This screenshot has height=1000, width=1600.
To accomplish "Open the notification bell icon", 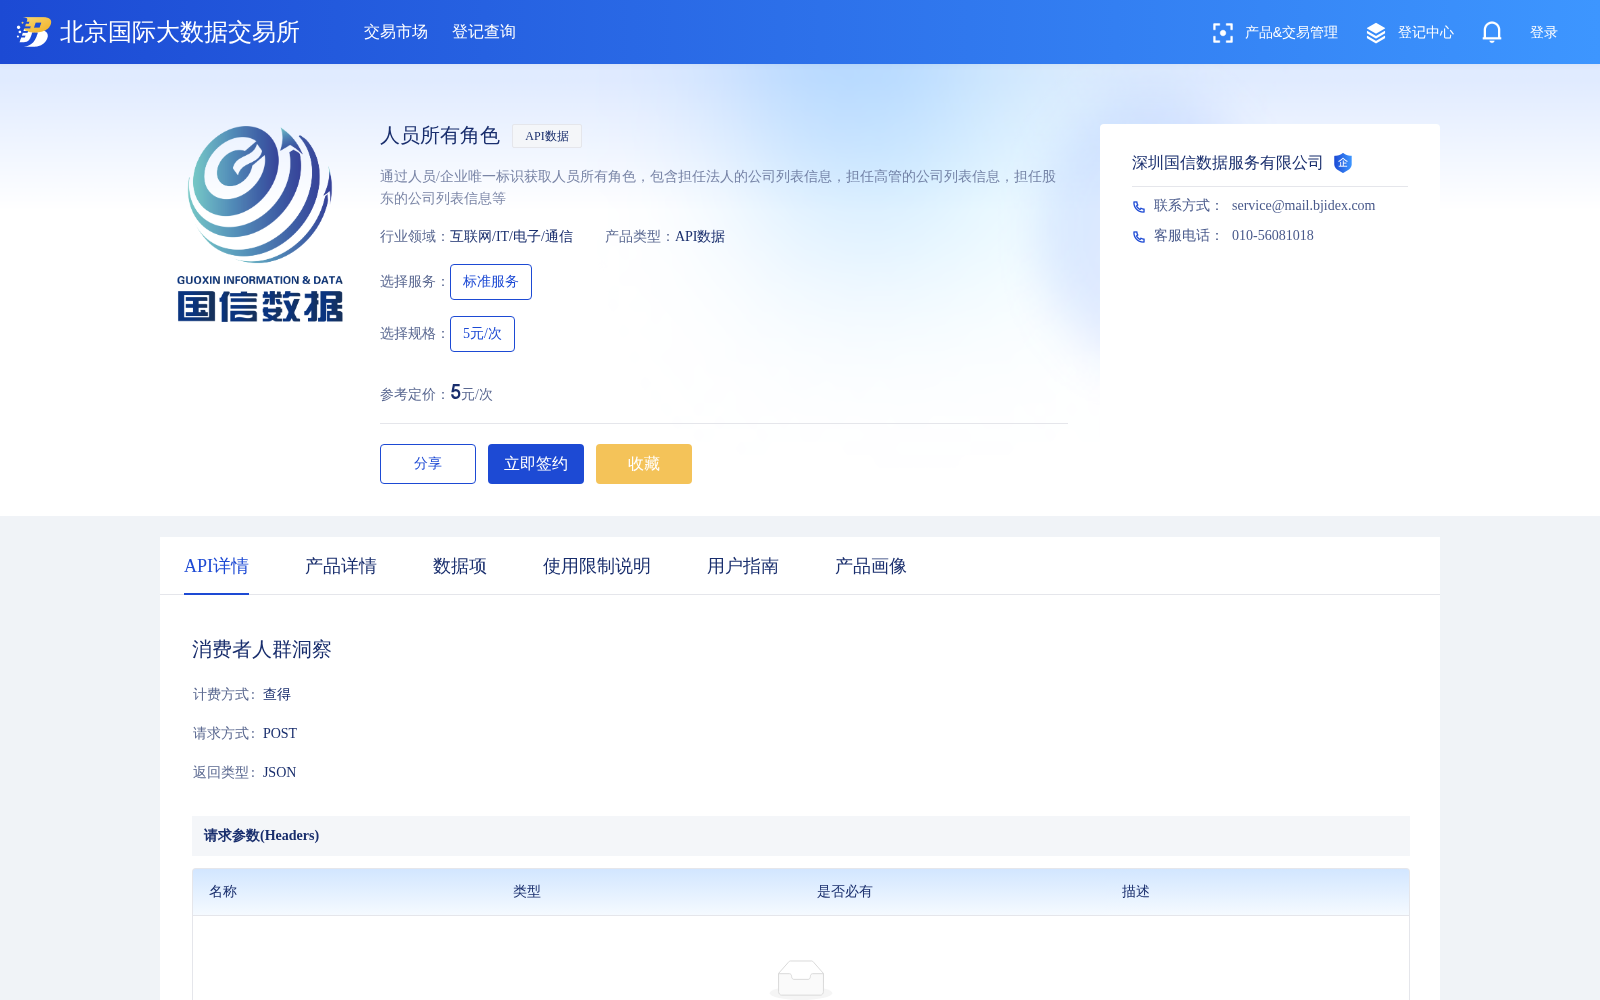I will pyautogui.click(x=1492, y=32).
